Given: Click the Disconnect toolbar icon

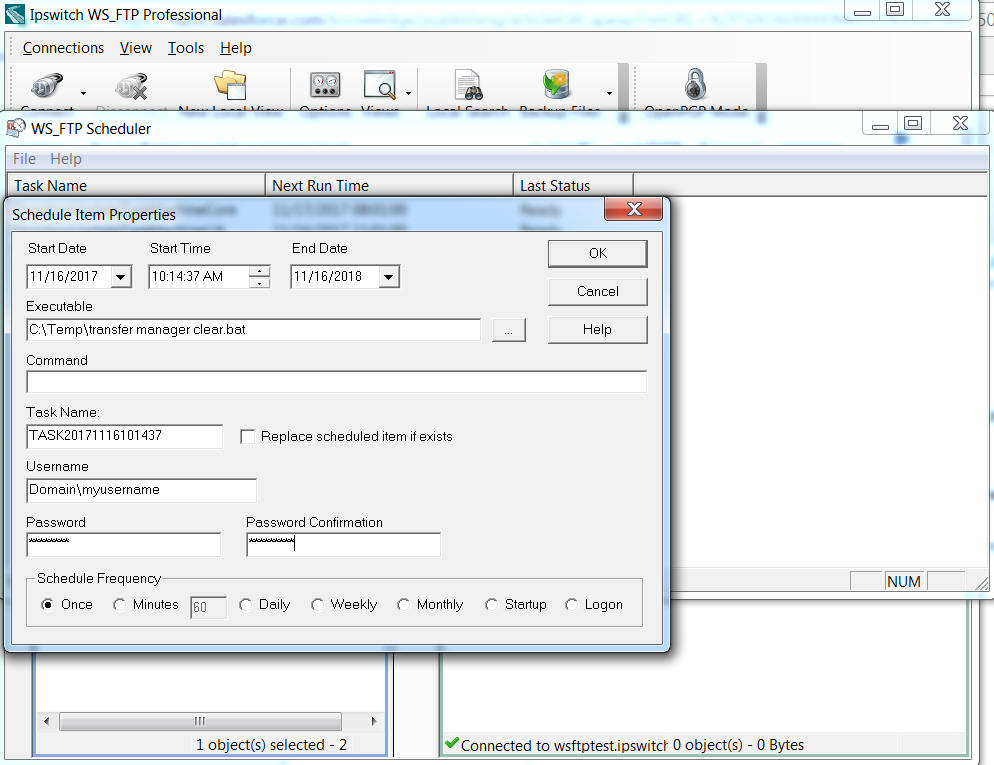Looking at the screenshot, I should pos(128,85).
